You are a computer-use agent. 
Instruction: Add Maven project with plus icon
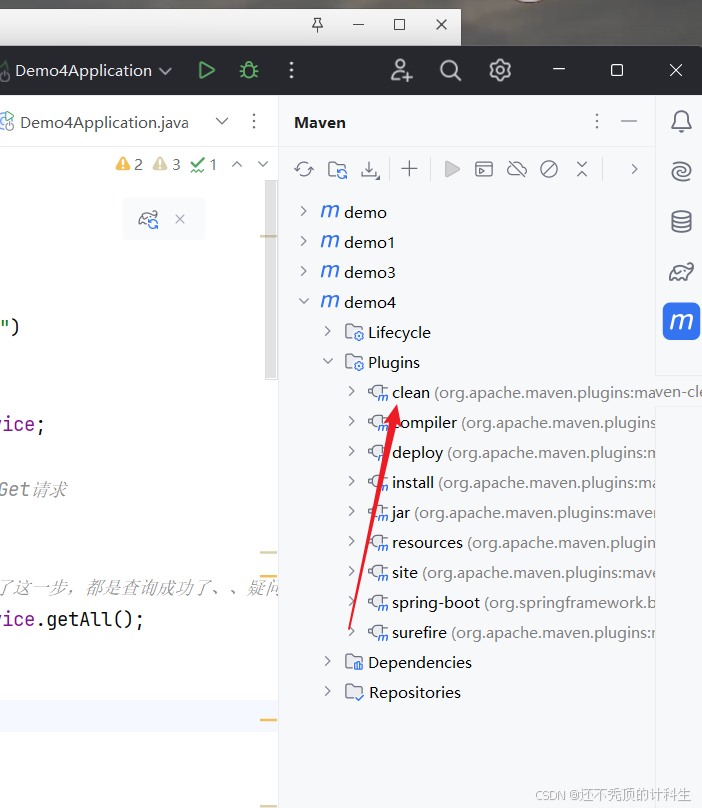409,169
